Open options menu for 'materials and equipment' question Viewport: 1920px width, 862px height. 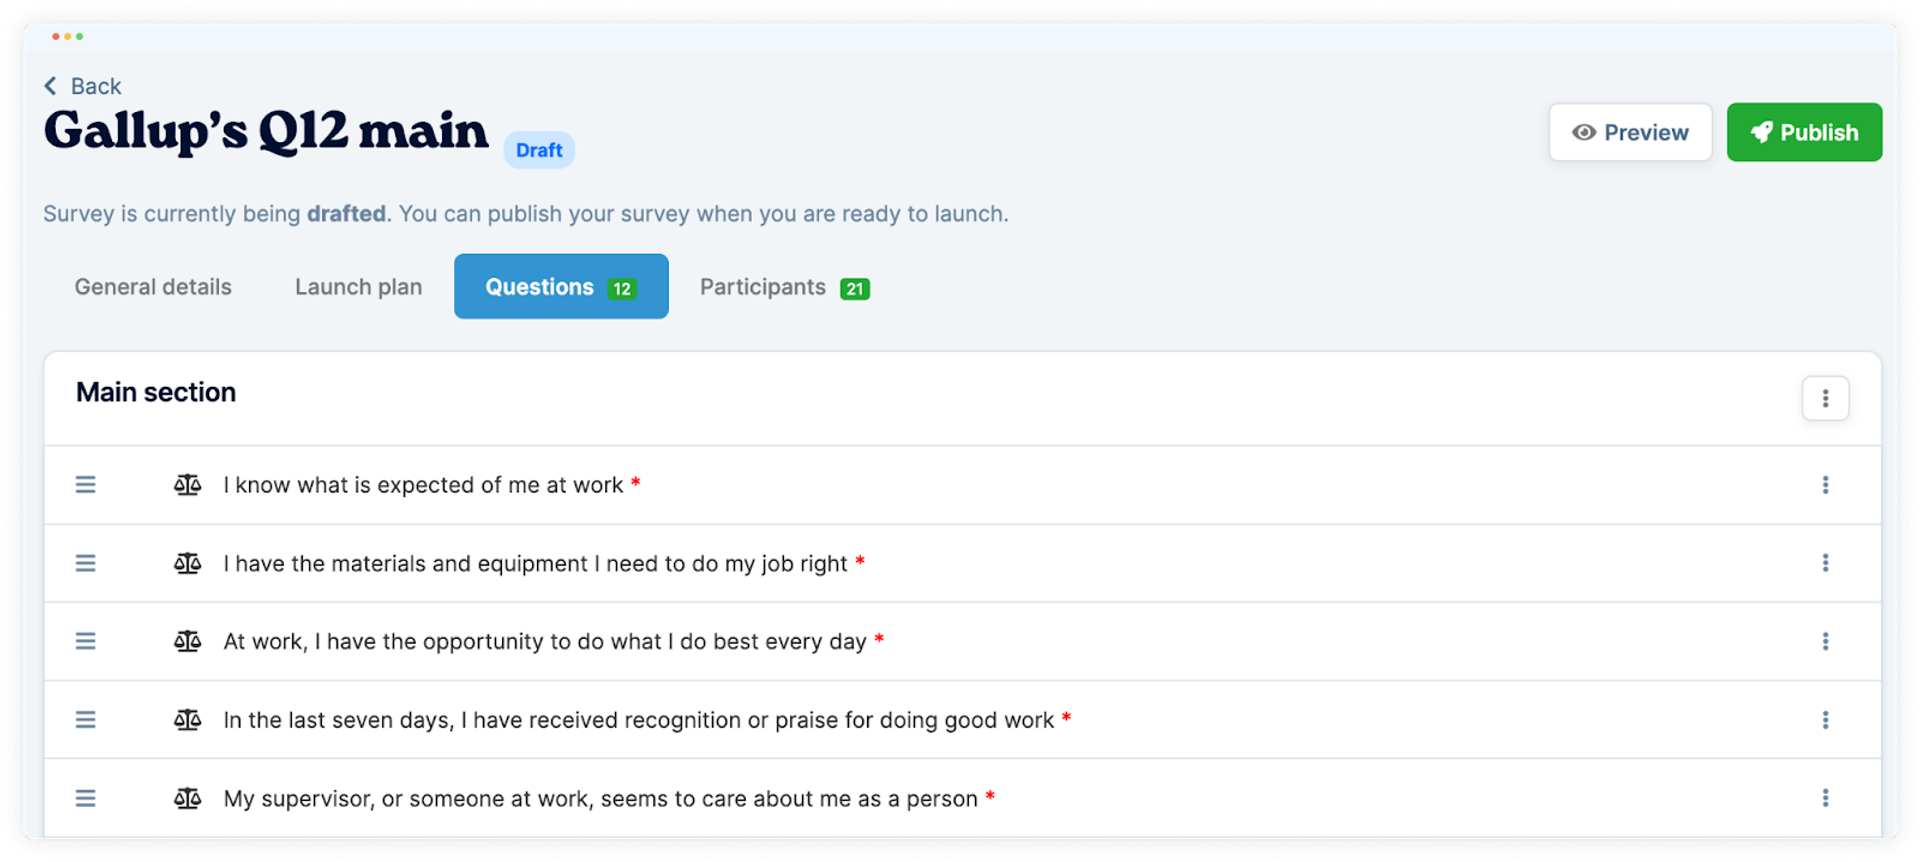point(1825,563)
